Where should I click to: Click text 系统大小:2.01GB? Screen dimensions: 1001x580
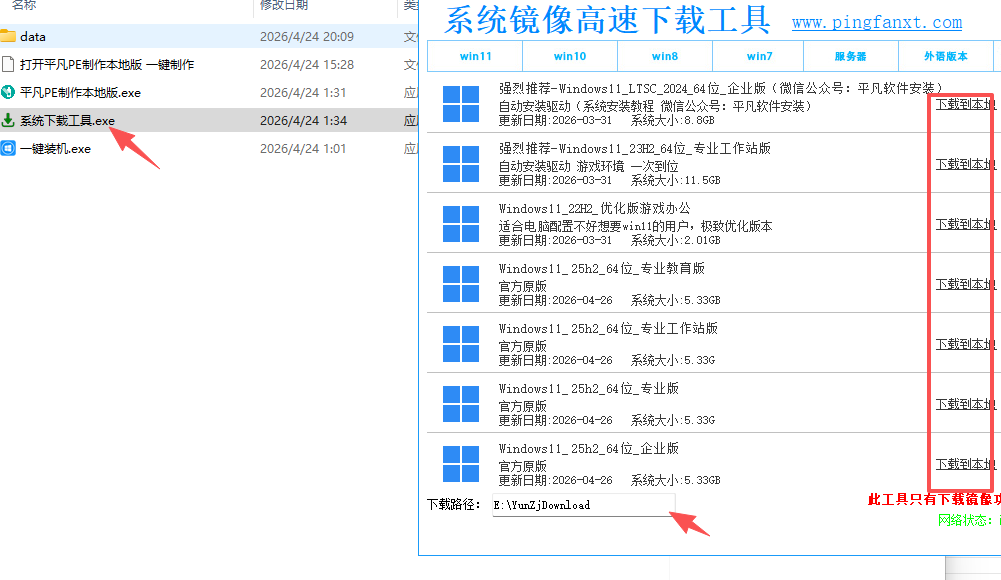[x=675, y=240]
